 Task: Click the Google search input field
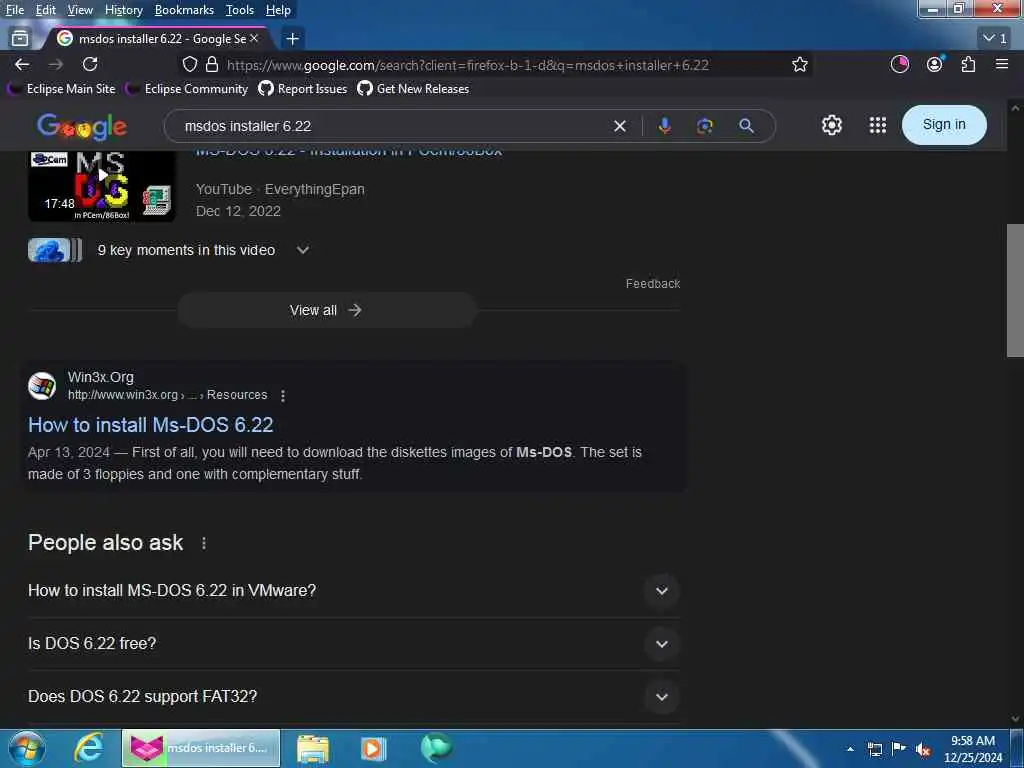click(x=392, y=126)
